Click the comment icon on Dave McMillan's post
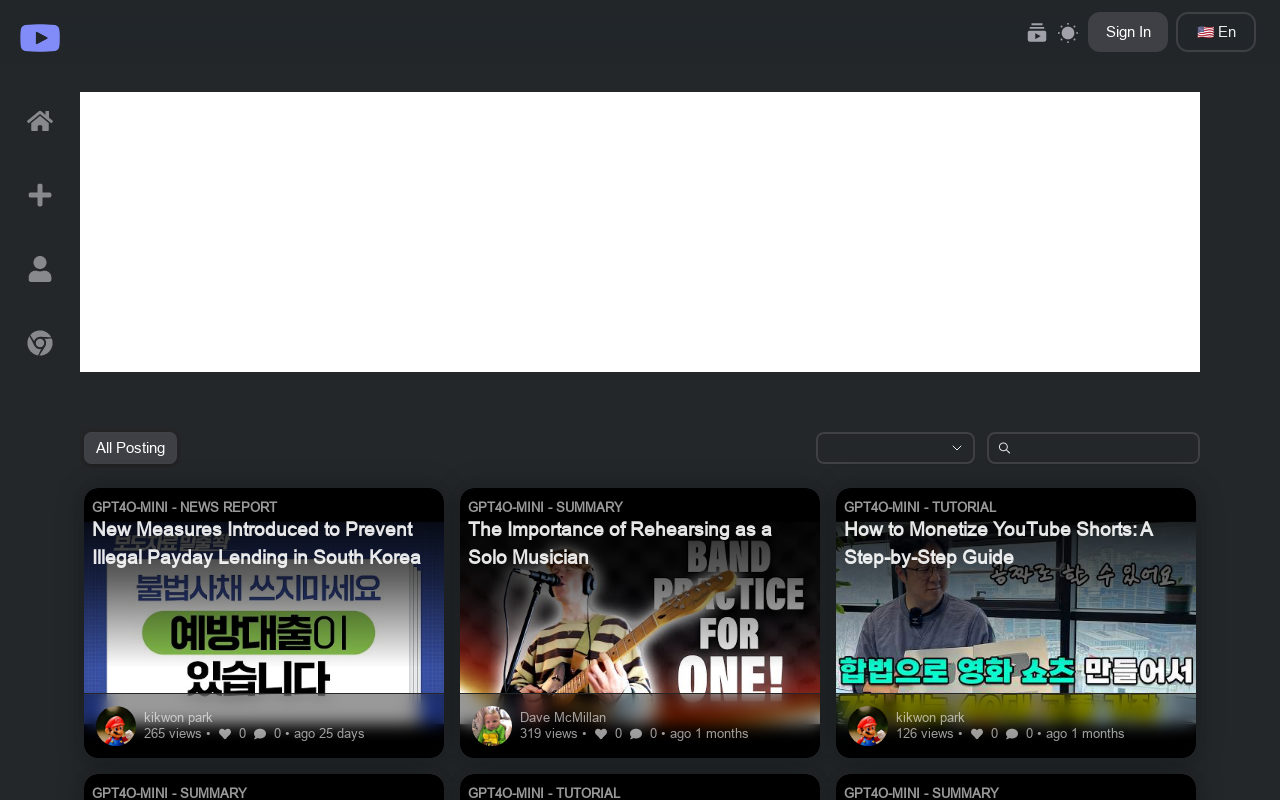 [636, 734]
